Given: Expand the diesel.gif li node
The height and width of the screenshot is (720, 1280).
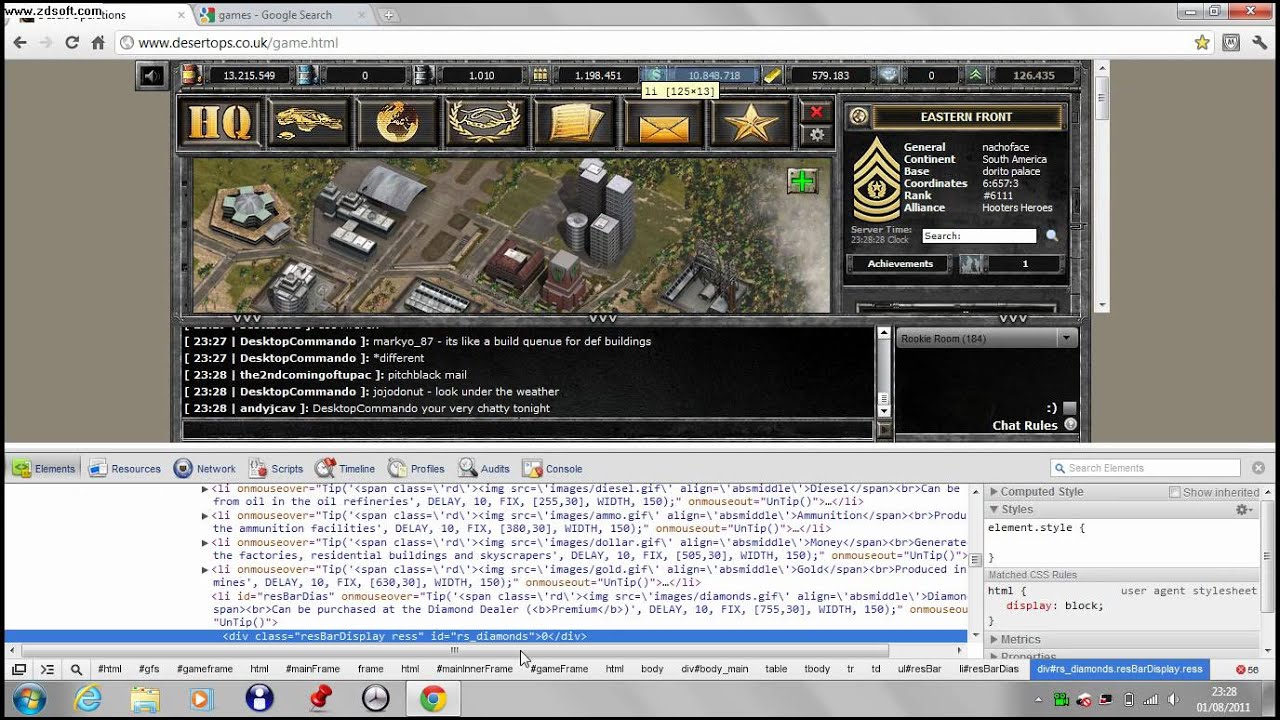Looking at the screenshot, I should [x=205, y=489].
